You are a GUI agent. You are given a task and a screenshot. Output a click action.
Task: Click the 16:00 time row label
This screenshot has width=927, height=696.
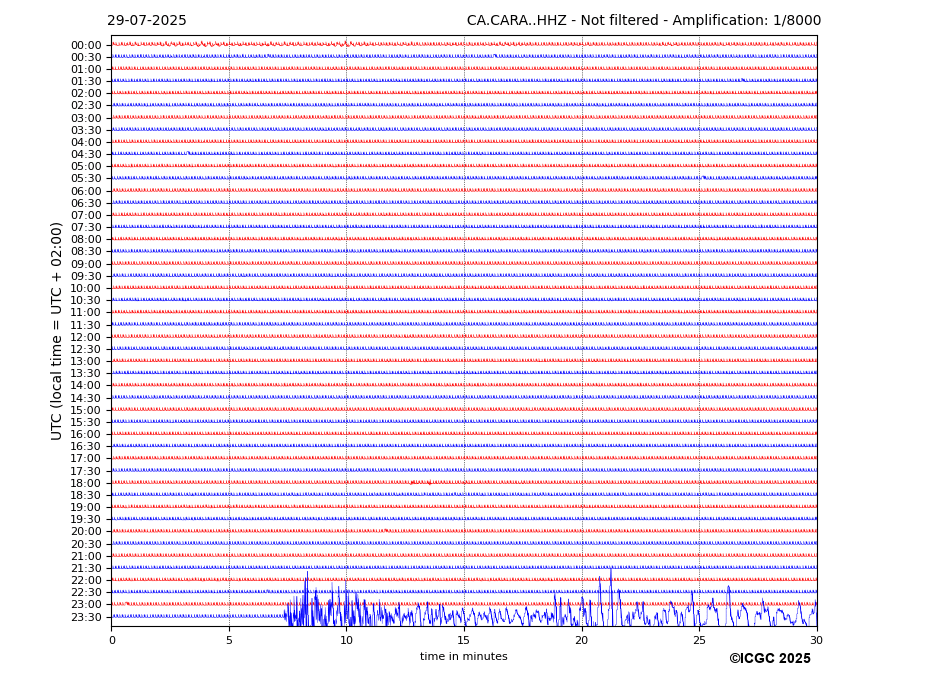(86, 434)
